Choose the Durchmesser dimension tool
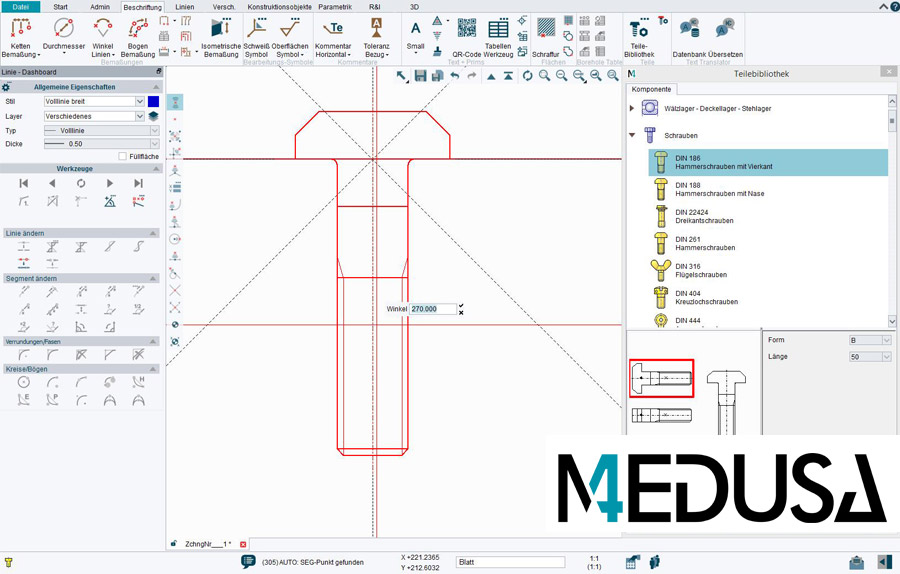 (64, 34)
